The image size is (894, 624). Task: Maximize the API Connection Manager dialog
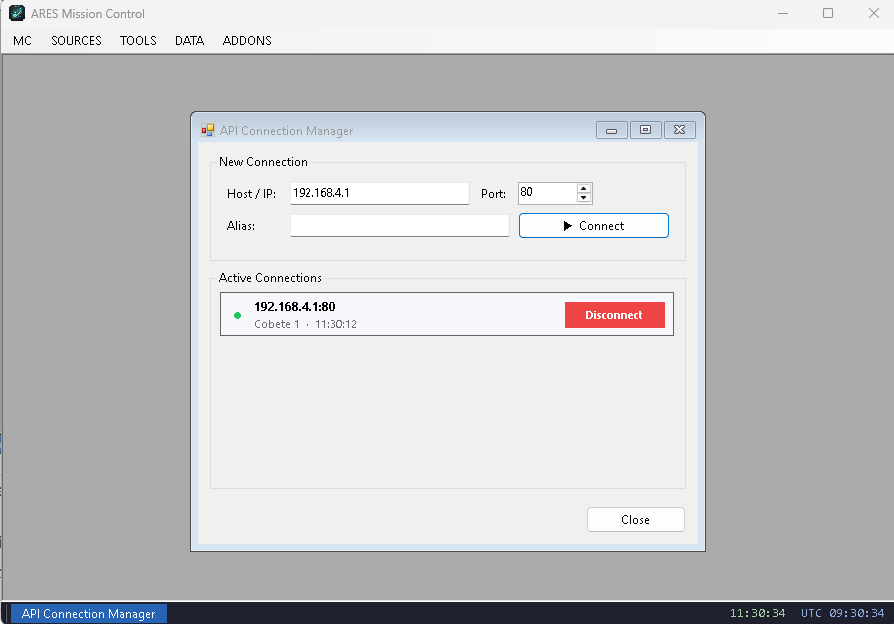tap(645, 130)
